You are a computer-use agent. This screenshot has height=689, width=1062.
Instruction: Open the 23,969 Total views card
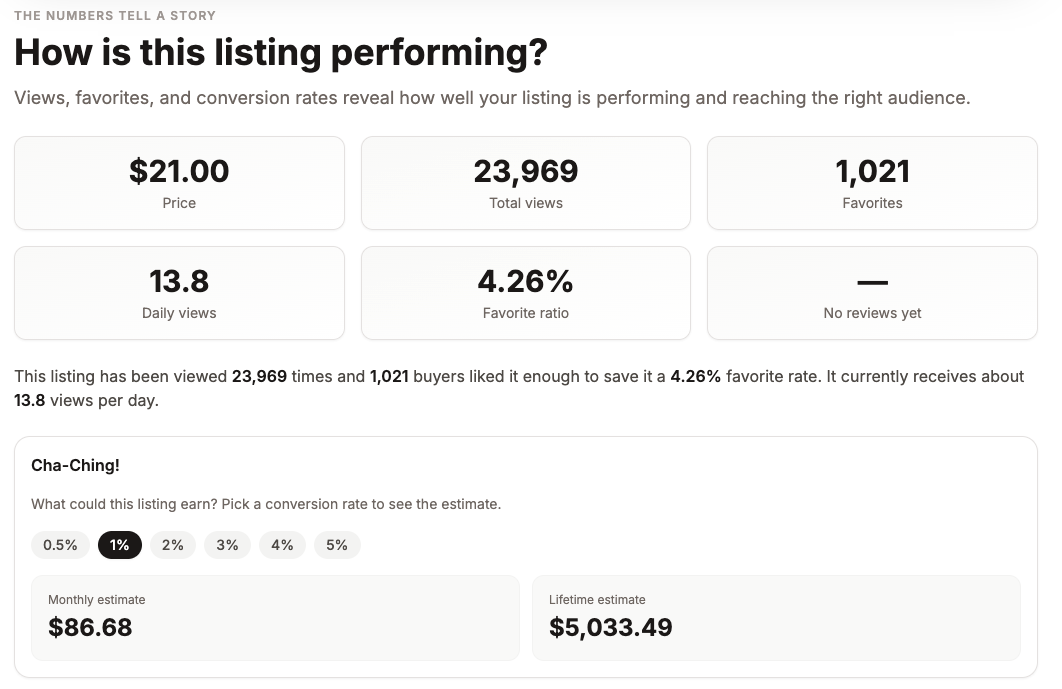(x=525, y=183)
